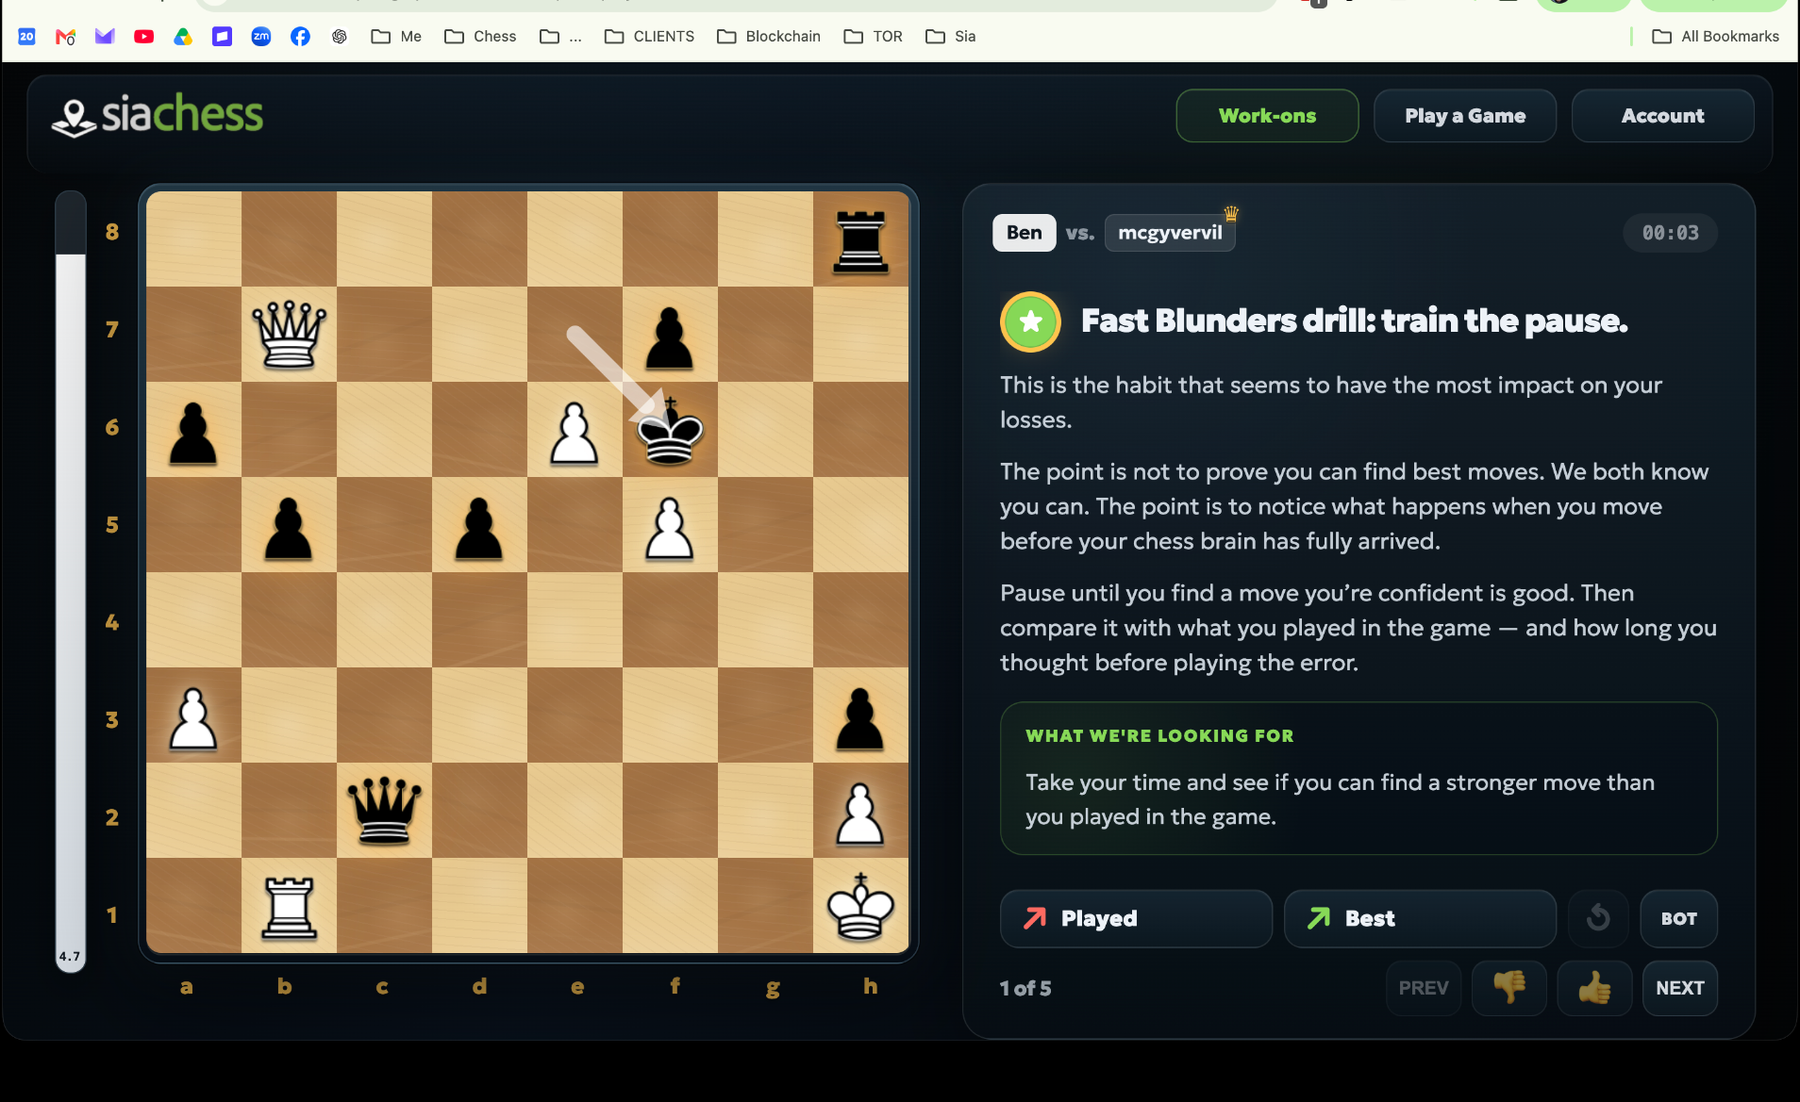Go to Work-ons tab

click(x=1267, y=116)
